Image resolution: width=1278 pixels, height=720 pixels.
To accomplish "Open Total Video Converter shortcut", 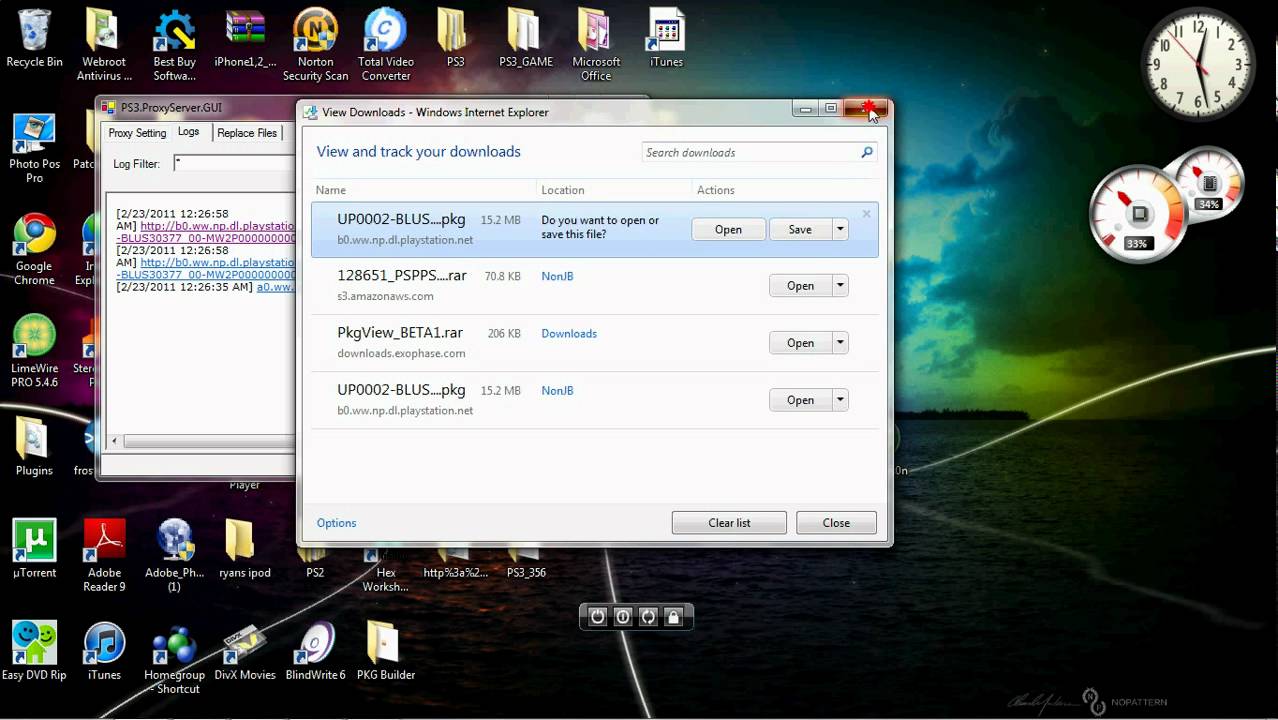I will click(385, 44).
